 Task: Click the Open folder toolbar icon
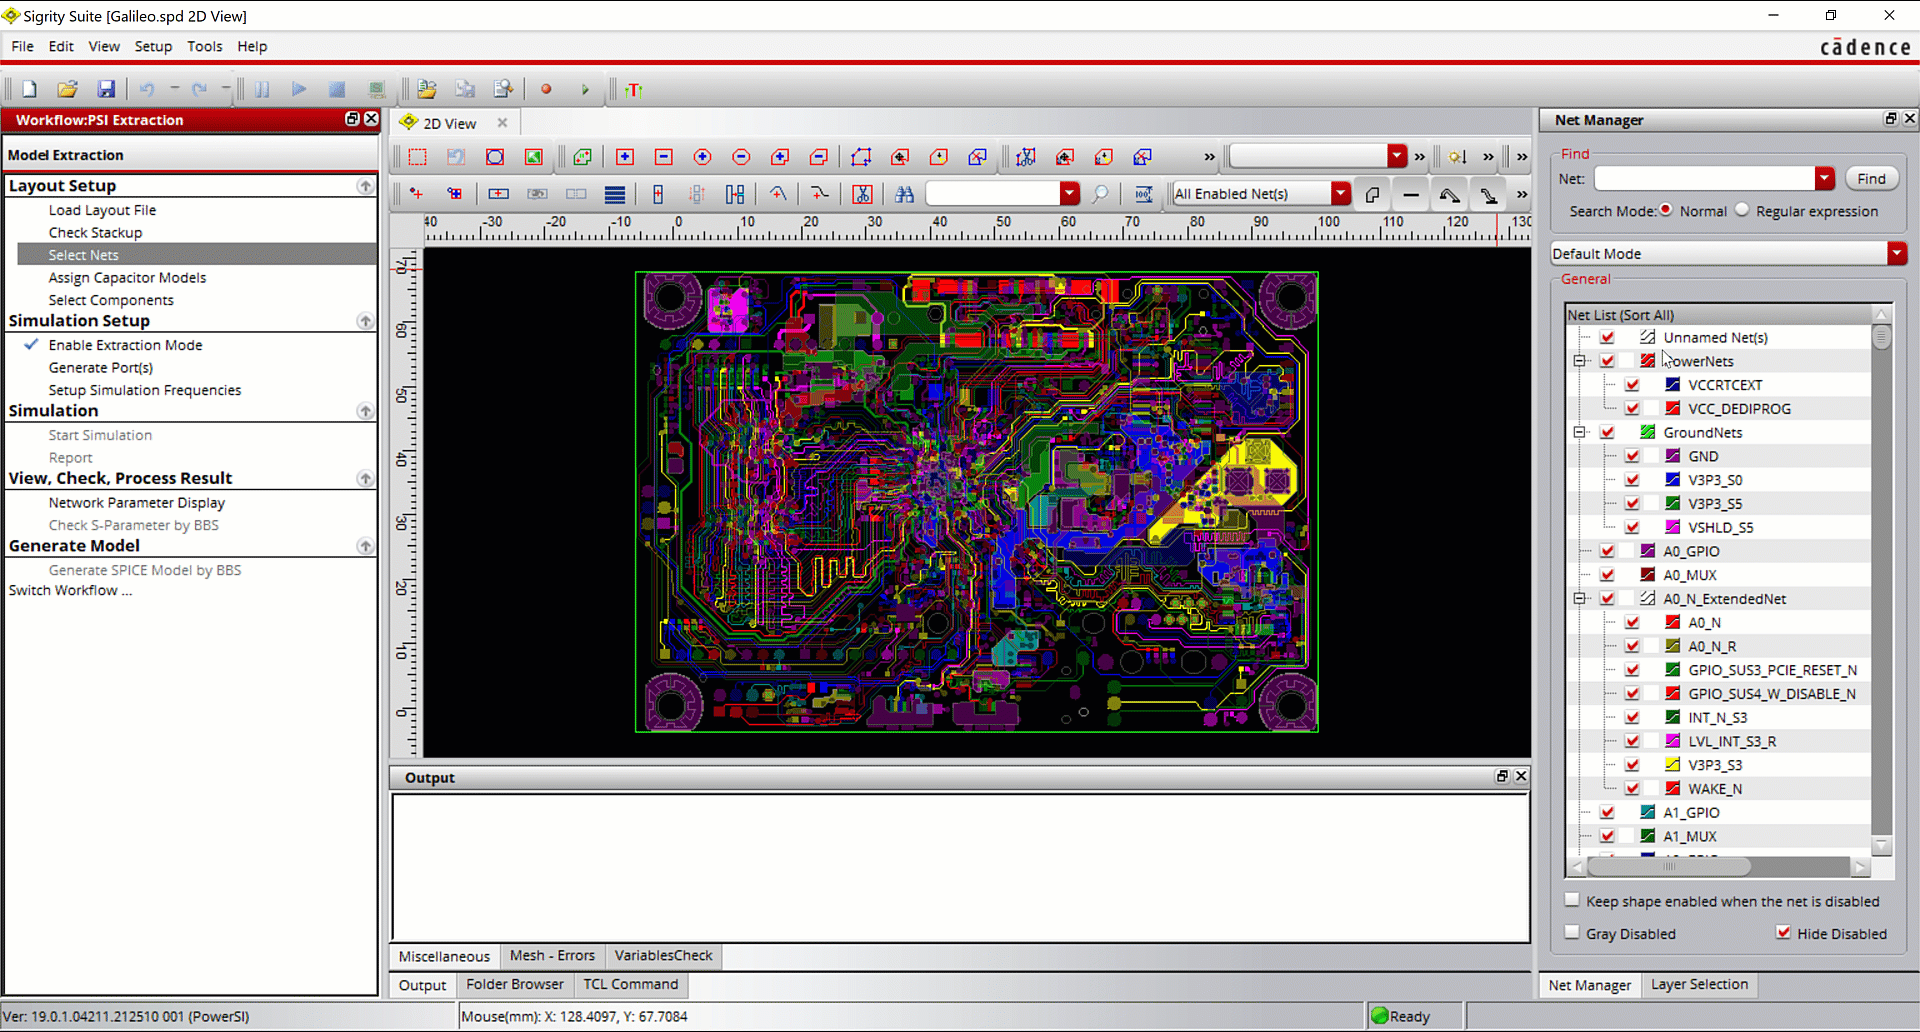[67, 89]
